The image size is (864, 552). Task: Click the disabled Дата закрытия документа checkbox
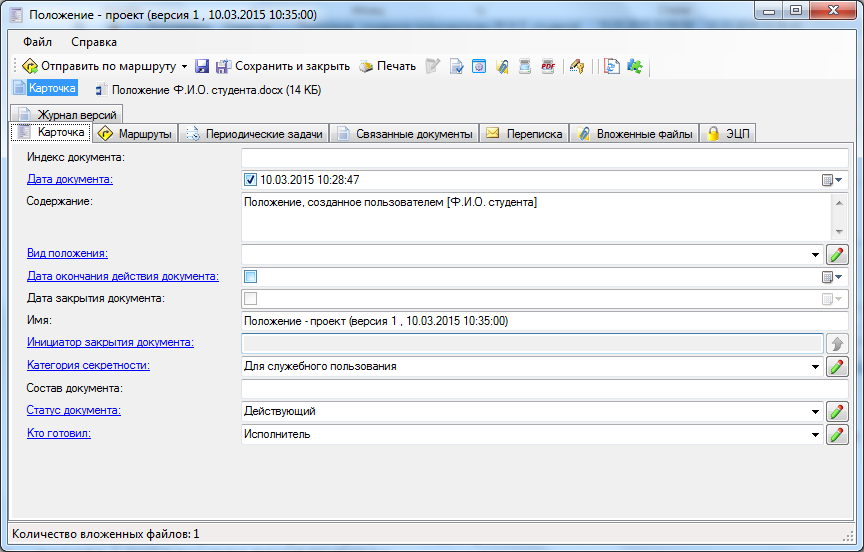pyautogui.click(x=250, y=299)
